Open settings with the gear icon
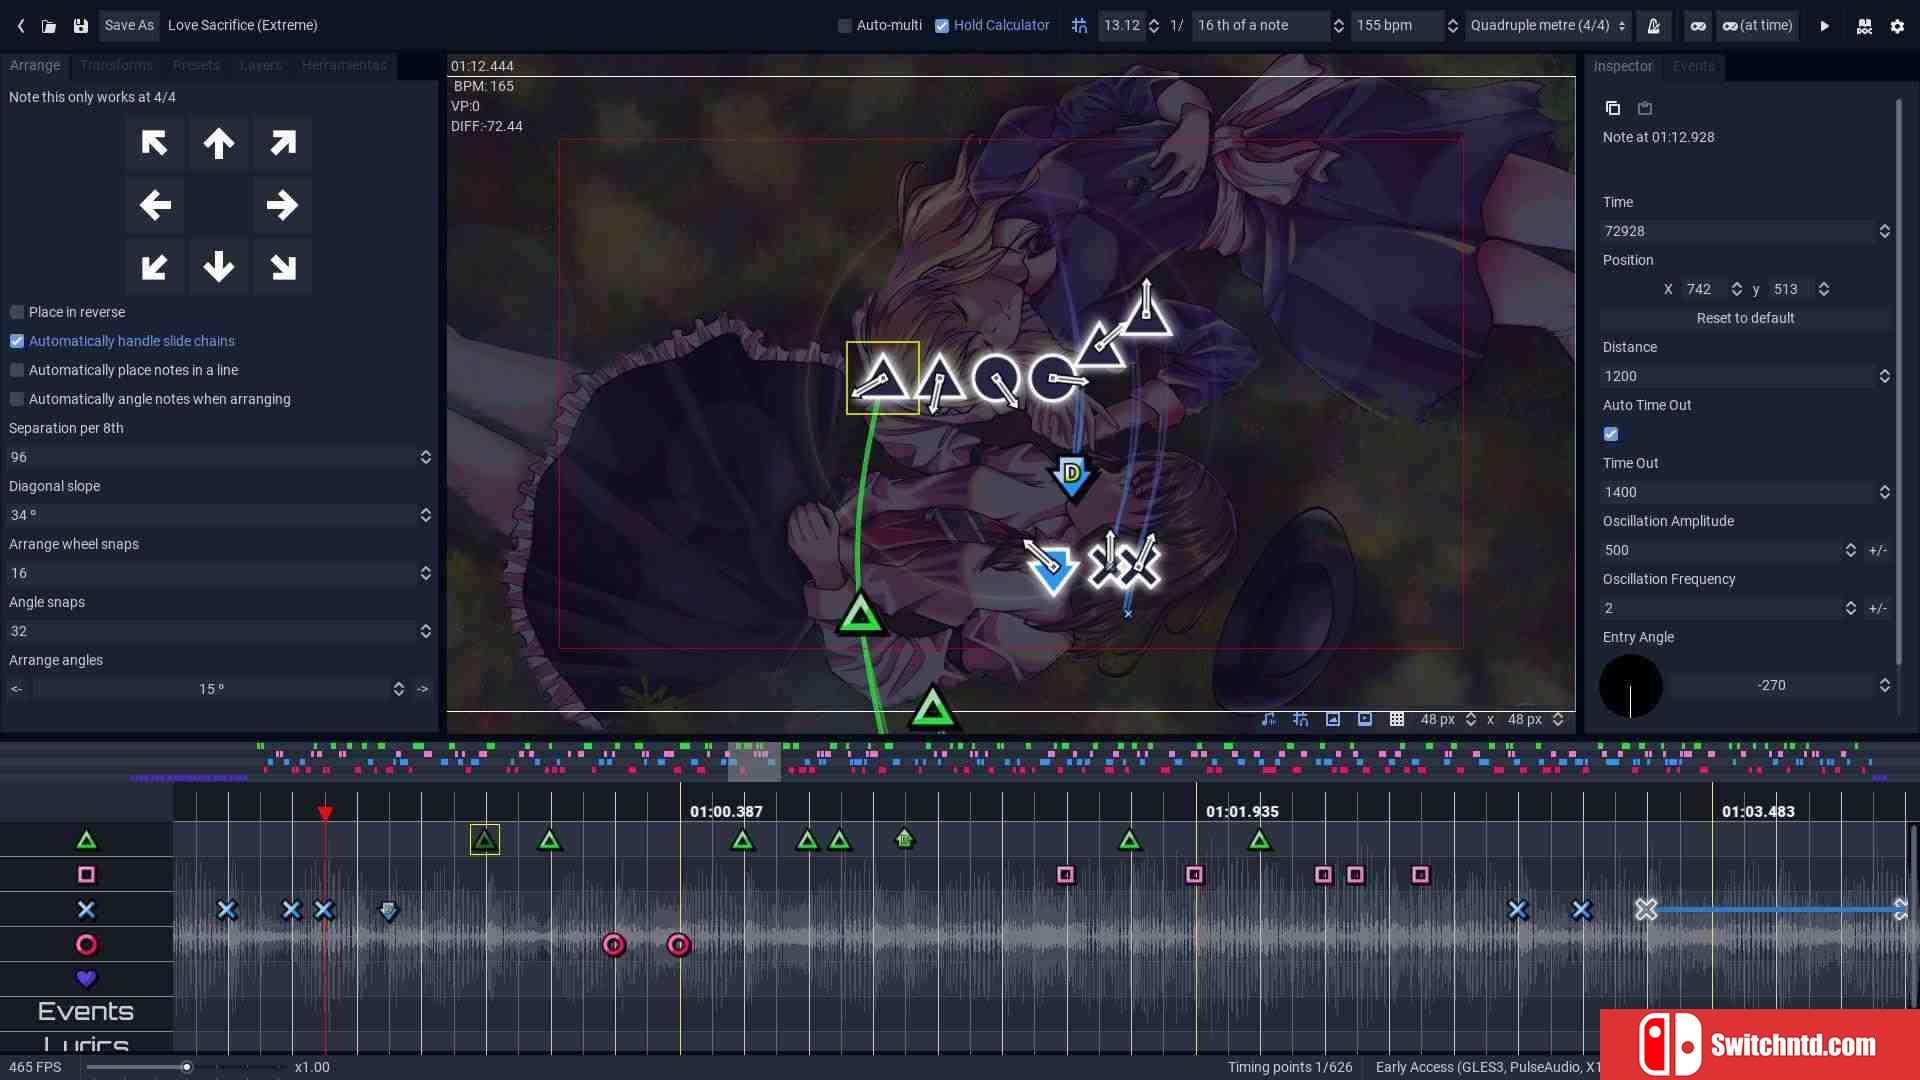1920x1080 pixels. tap(1897, 26)
